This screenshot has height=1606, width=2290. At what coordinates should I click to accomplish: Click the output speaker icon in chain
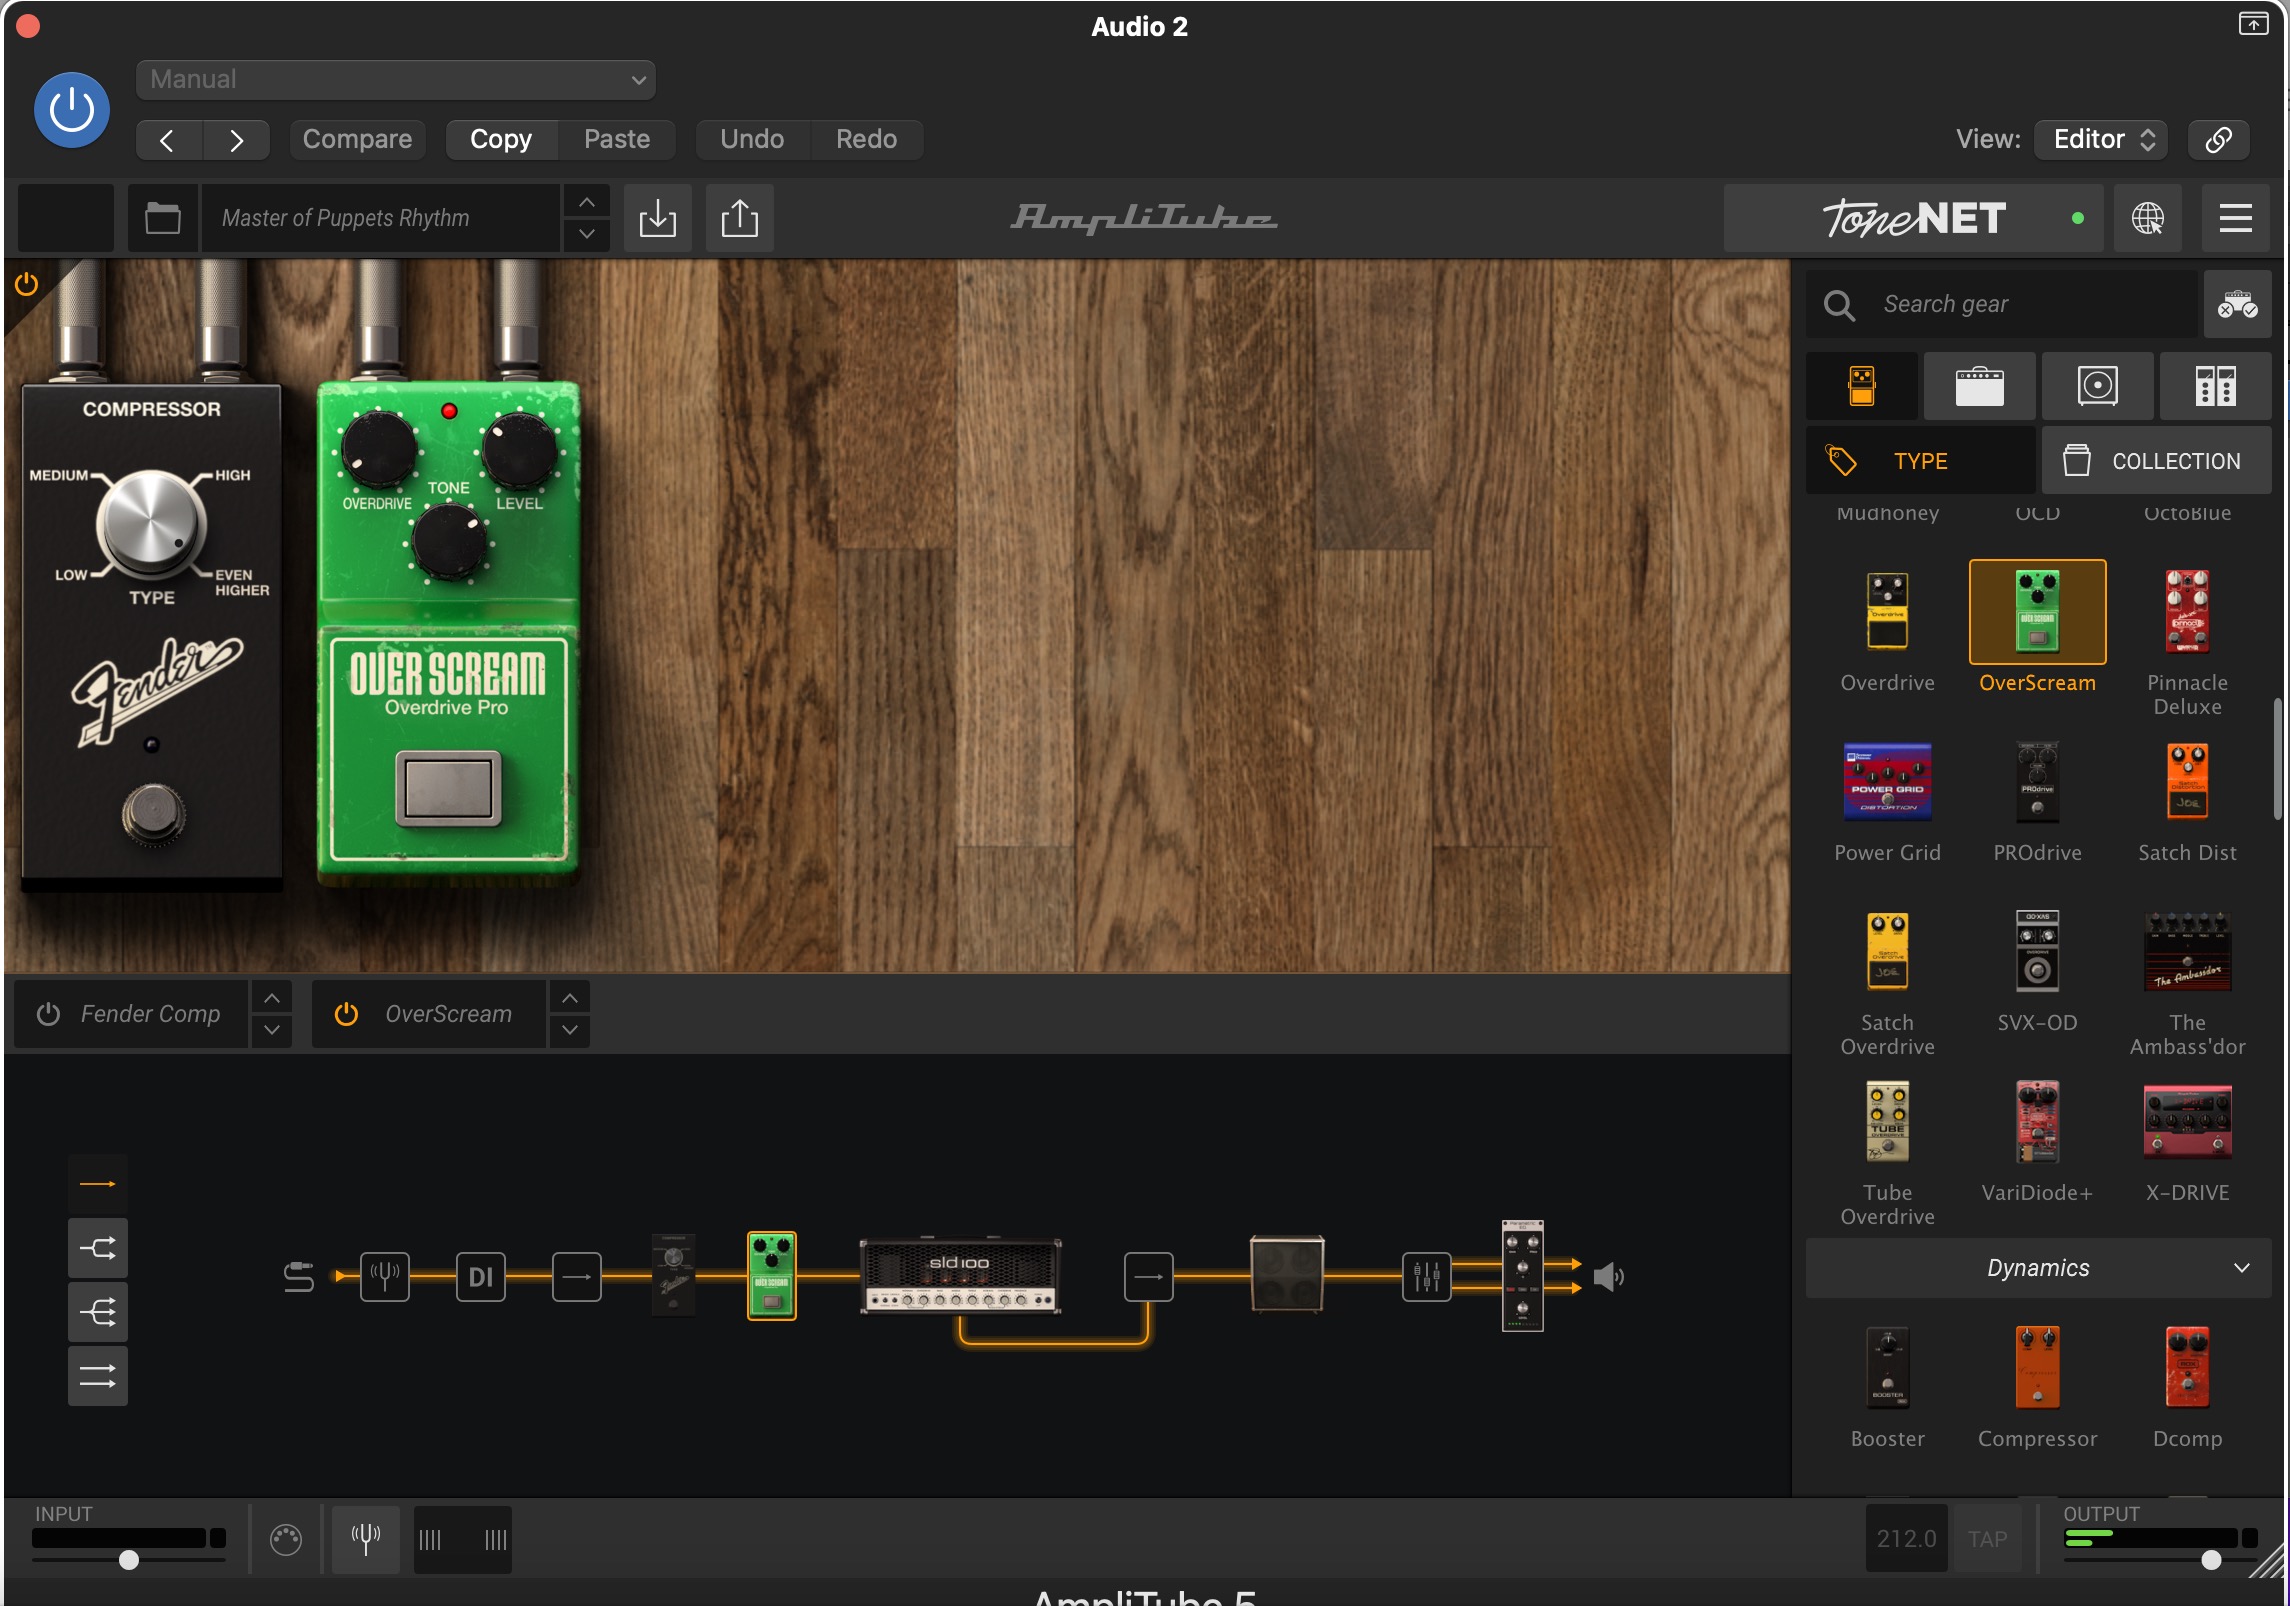coord(1608,1277)
